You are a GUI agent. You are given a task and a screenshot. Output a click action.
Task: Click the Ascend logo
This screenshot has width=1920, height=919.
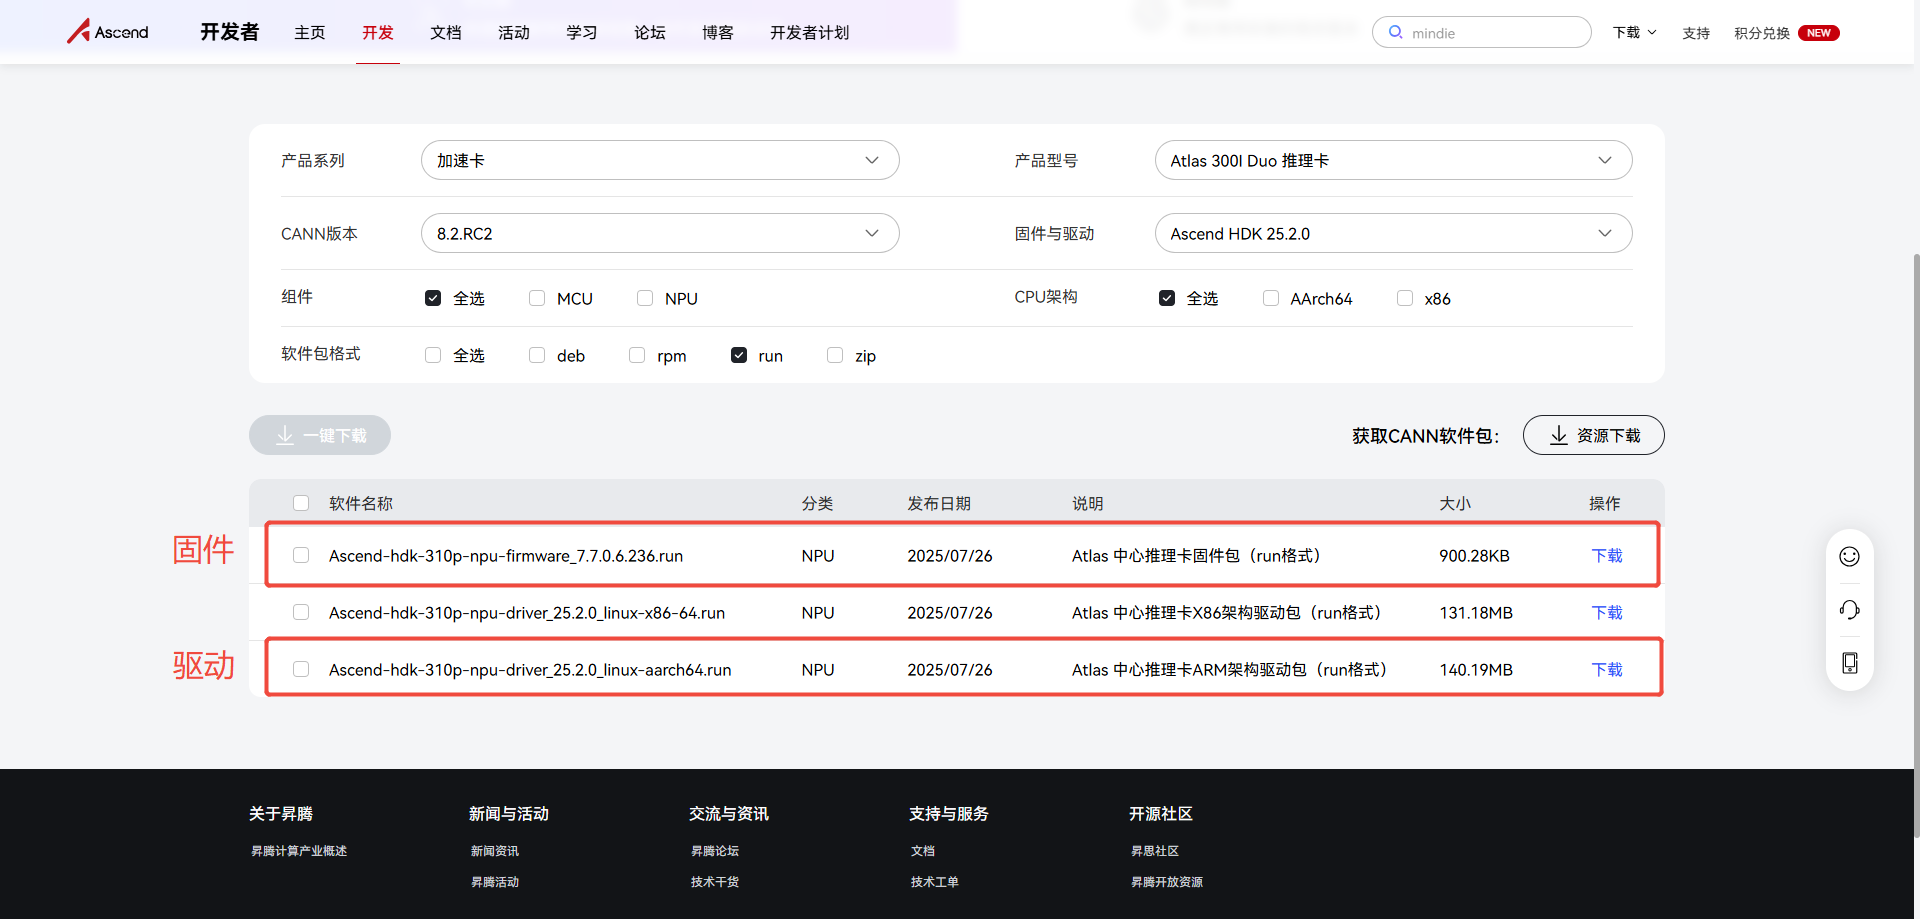pyautogui.click(x=108, y=32)
